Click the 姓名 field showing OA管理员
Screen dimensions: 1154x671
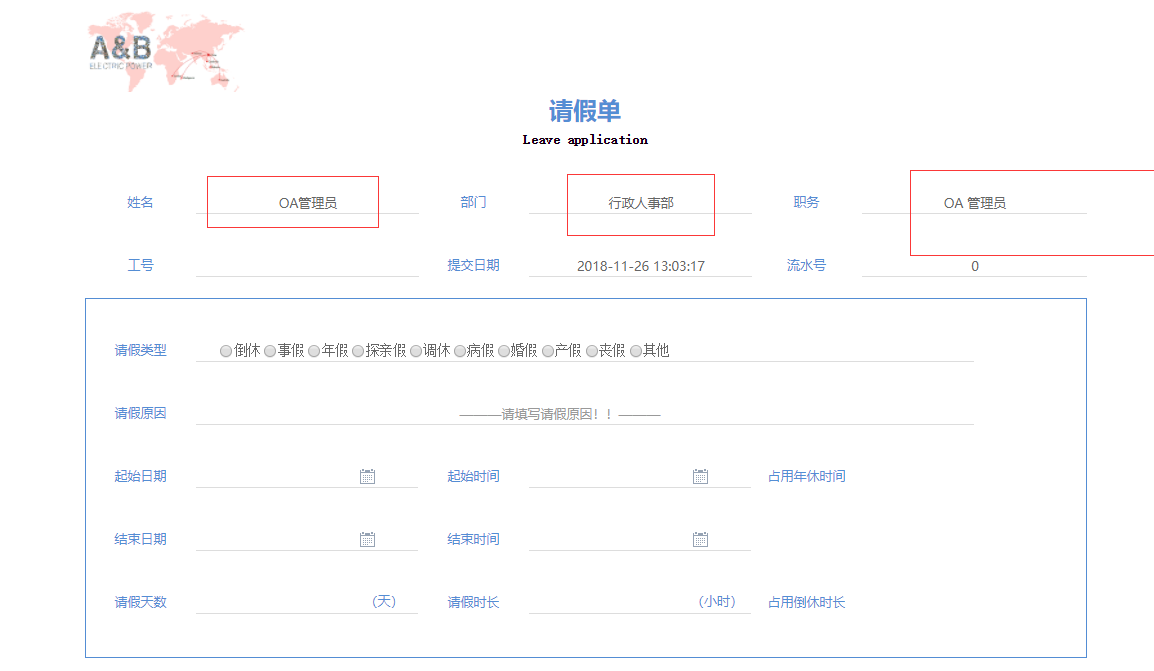click(x=307, y=203)
